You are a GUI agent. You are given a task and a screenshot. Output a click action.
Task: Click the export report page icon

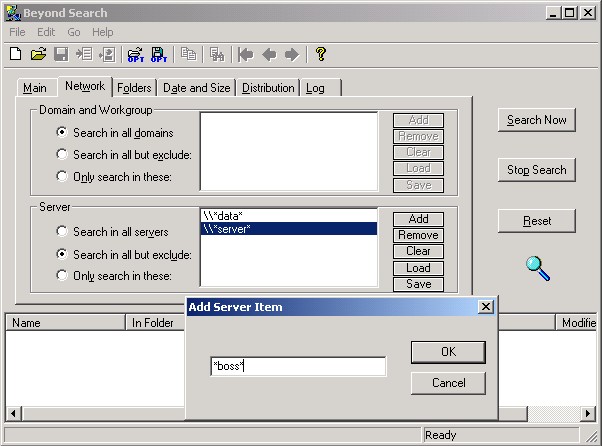point(107,54)
